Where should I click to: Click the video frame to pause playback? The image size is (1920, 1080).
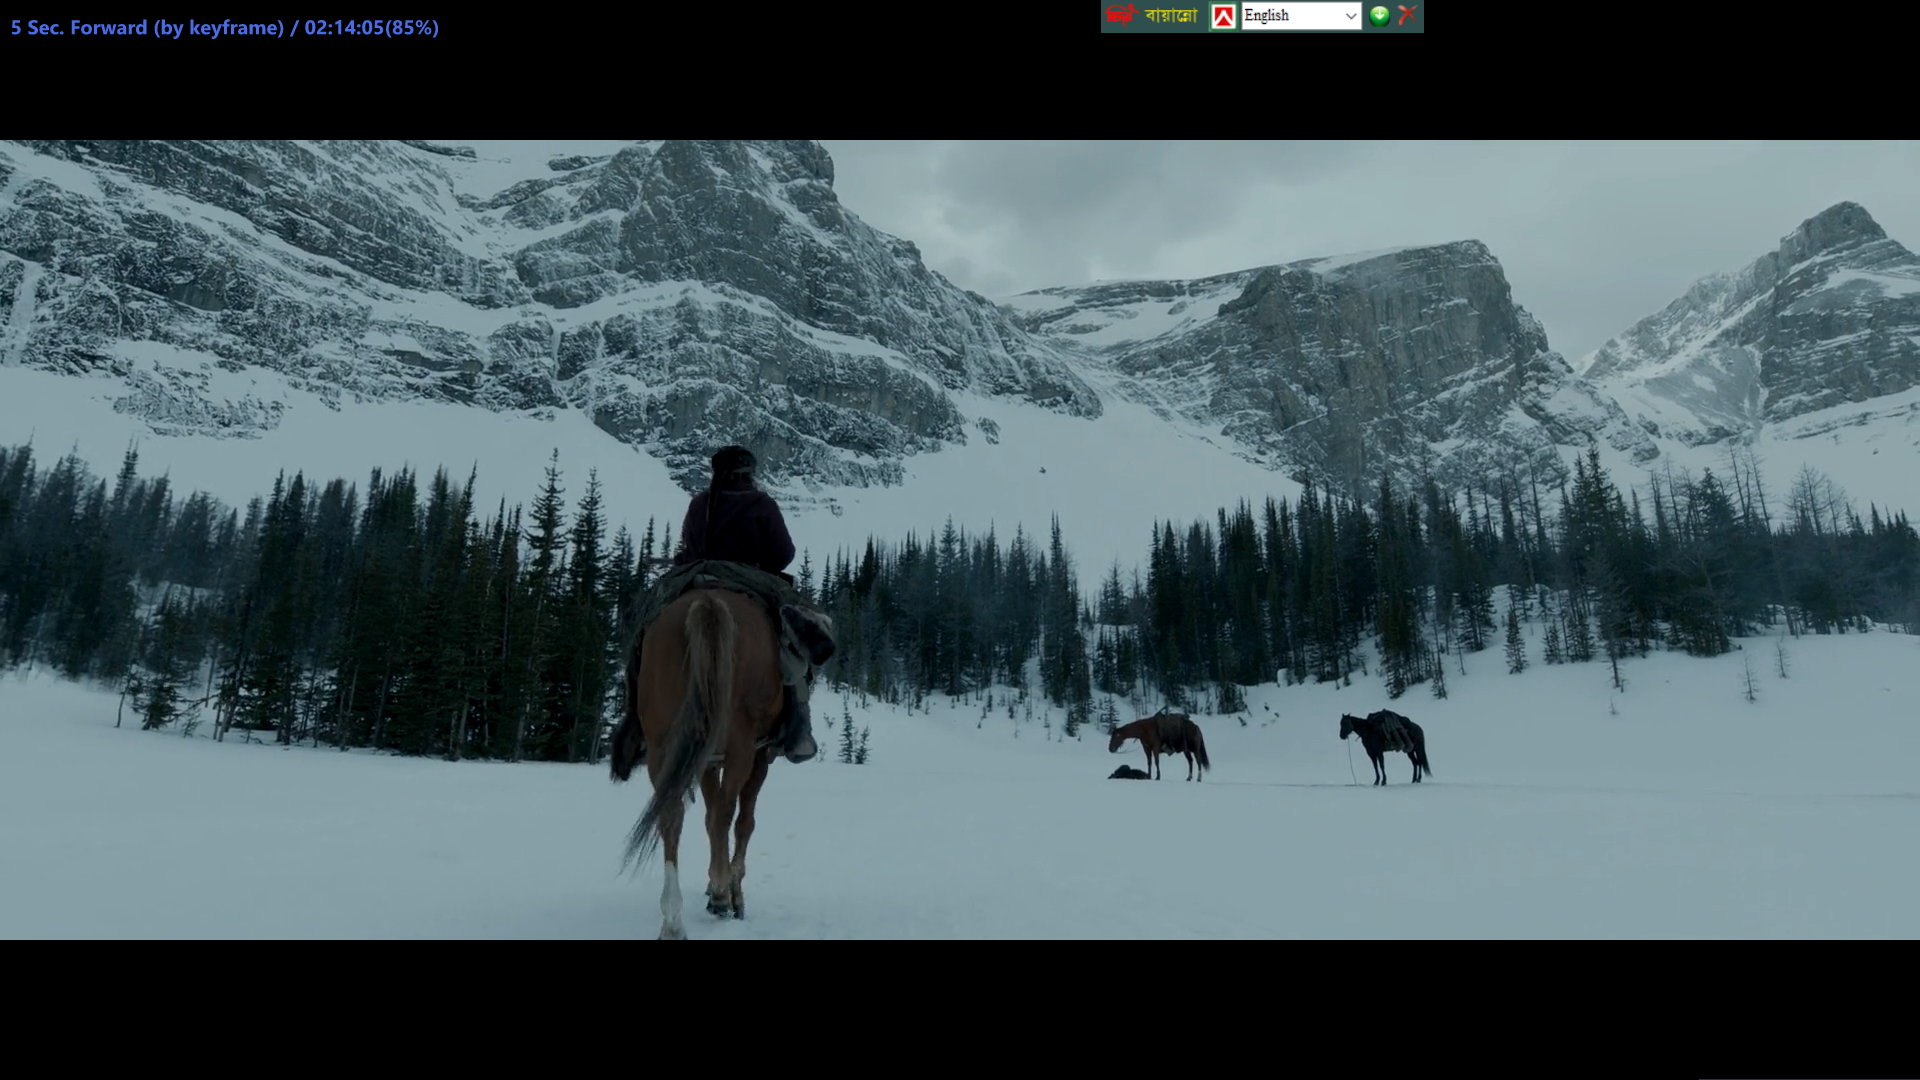[x=960, y=539]
